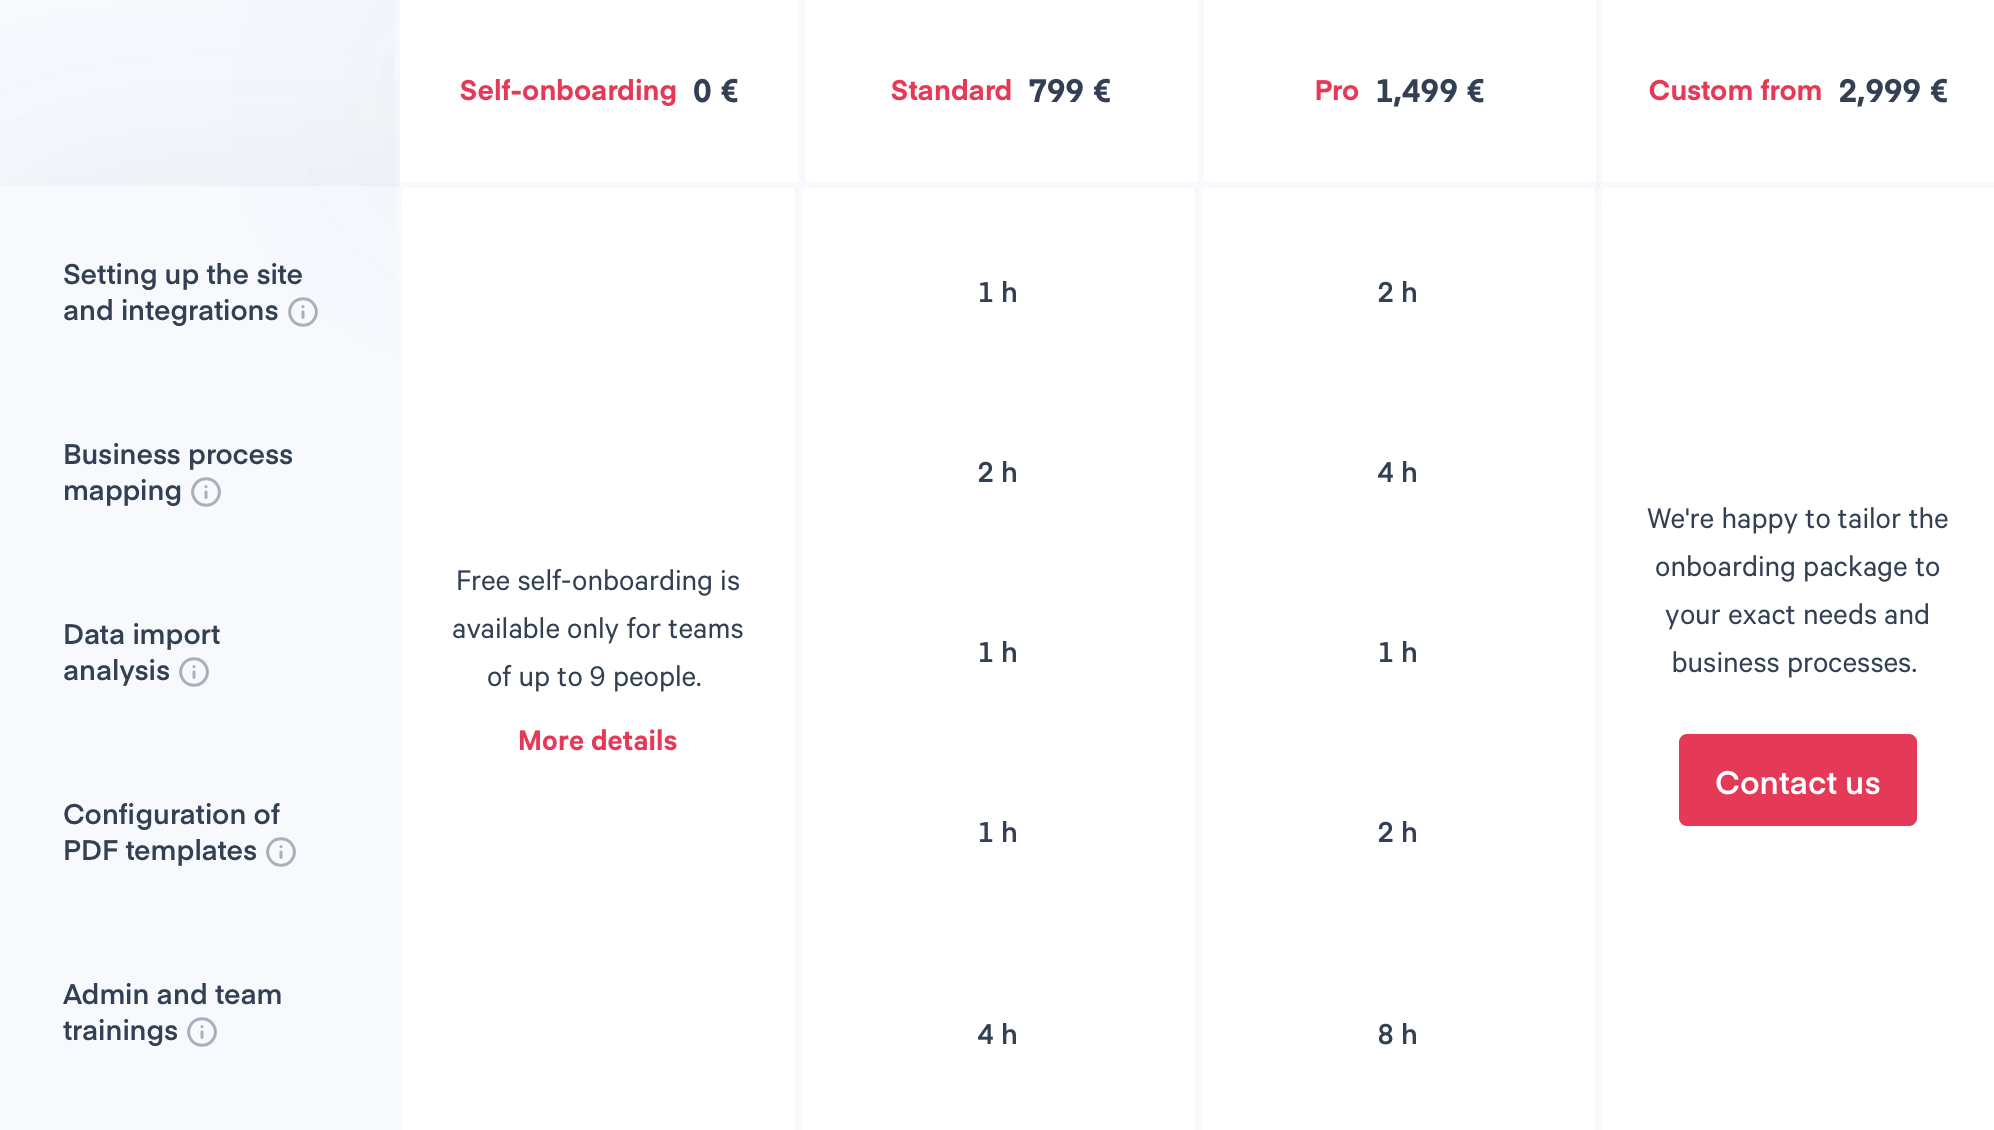Click Pro plan's 4 h mapping cell
1994x1130 pixels.
click(1397, 472)
